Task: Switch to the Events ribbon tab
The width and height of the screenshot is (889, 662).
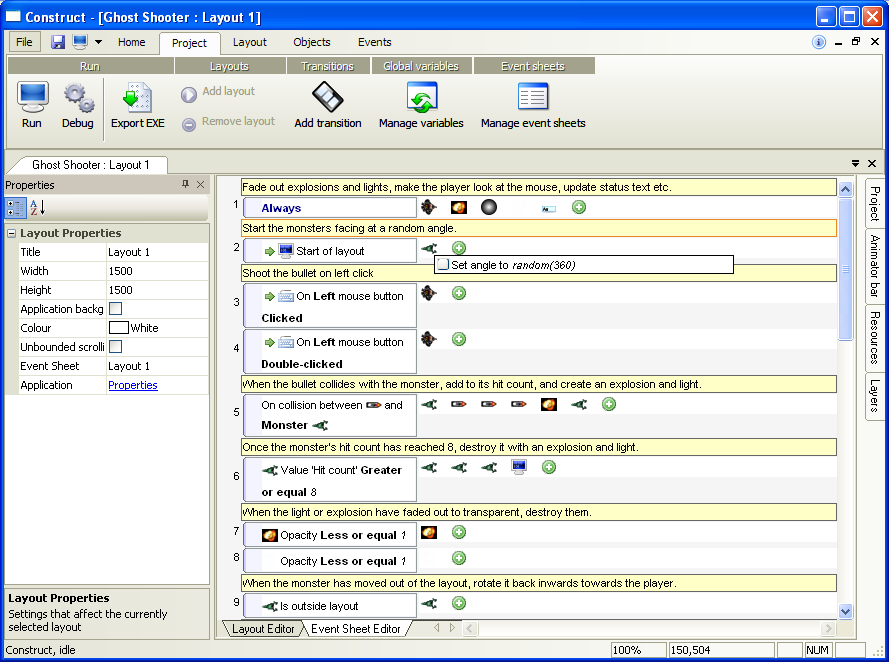Action: click(374, 42)
